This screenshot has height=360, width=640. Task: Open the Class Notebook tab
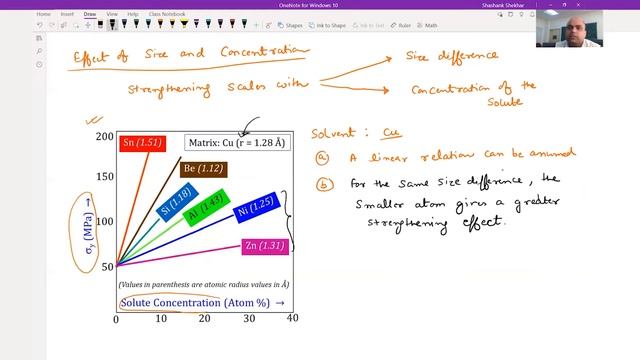pyautogui.click(x=167, y=14)
